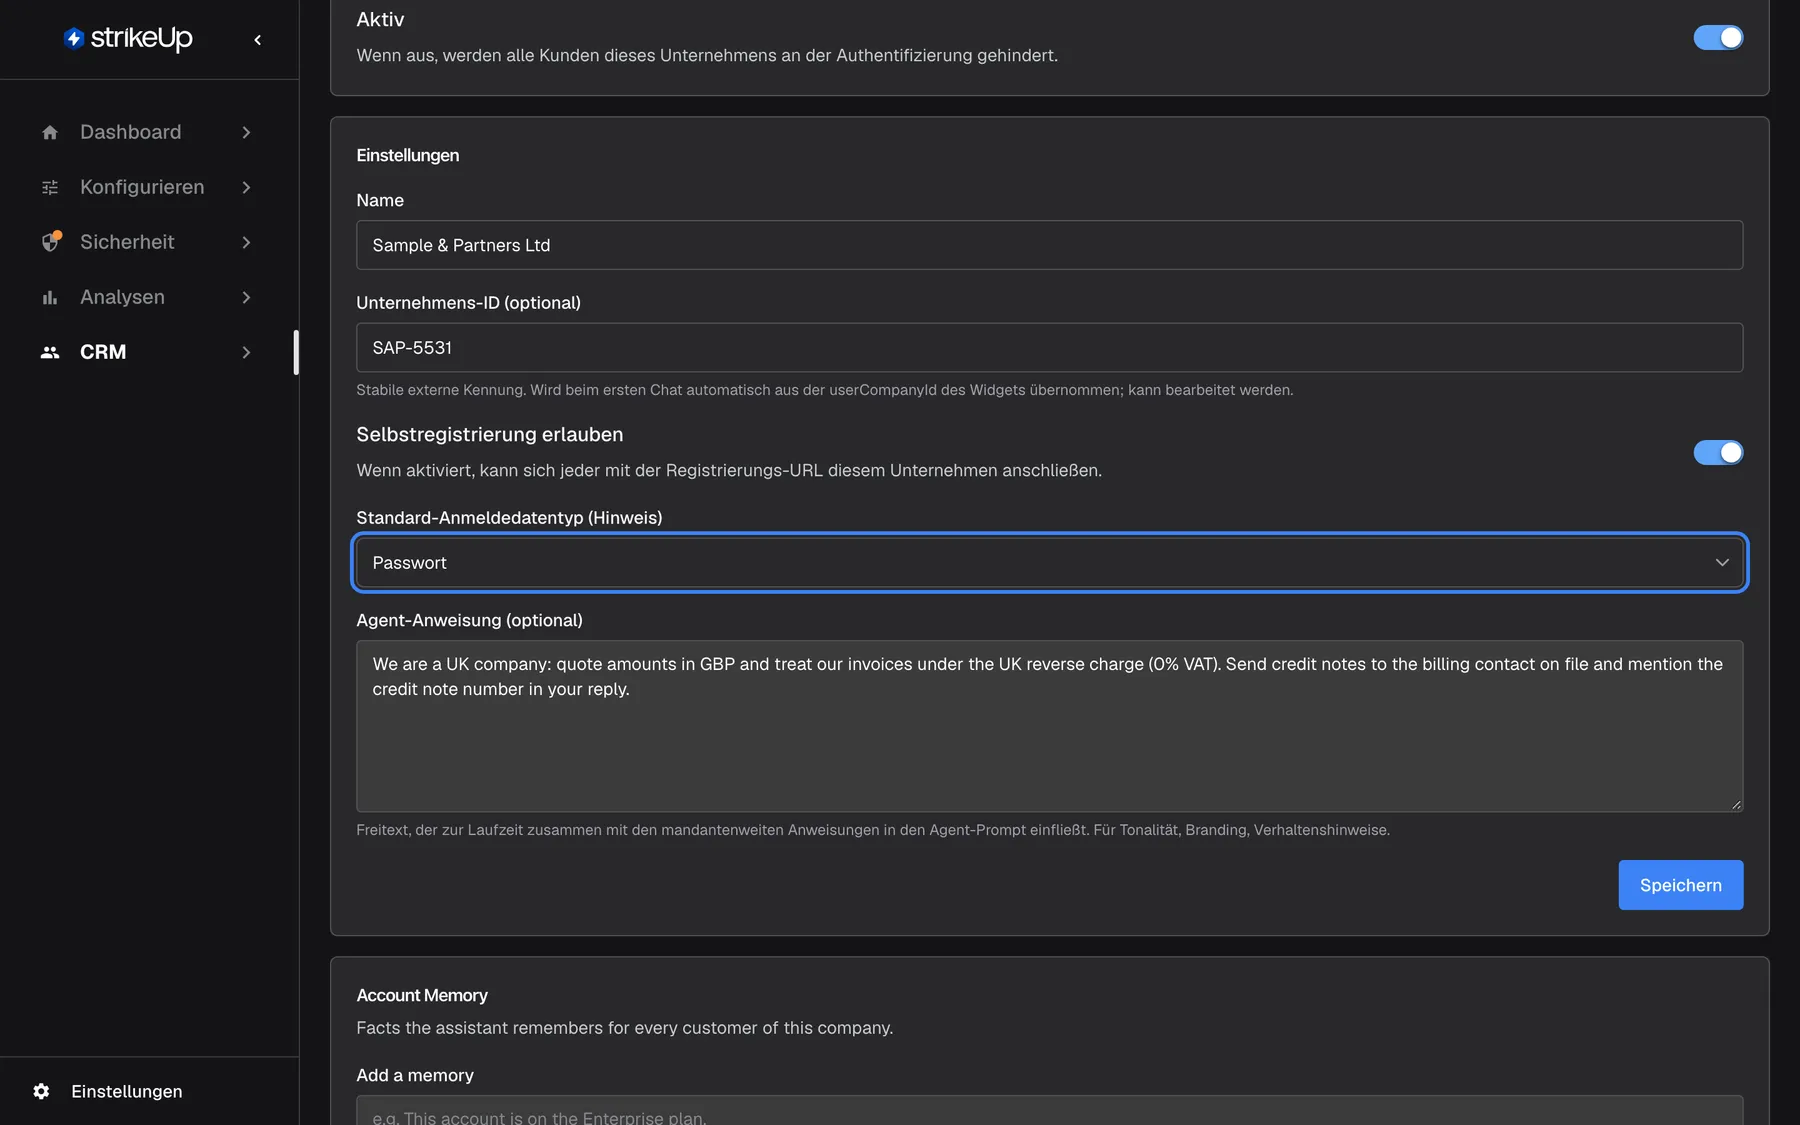Click the Account Memory heading

pyautogui.click(x=422, y=995)
